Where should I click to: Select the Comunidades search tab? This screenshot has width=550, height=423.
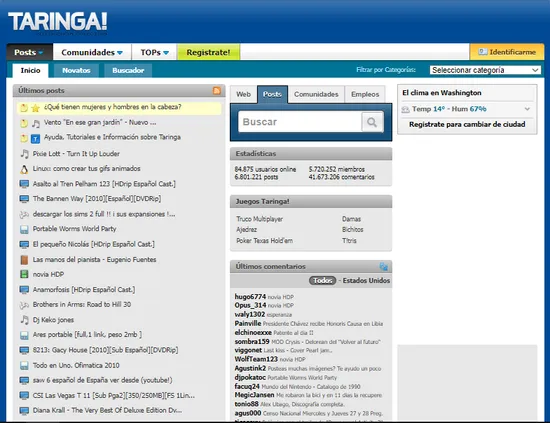click(x=316, y=94)
